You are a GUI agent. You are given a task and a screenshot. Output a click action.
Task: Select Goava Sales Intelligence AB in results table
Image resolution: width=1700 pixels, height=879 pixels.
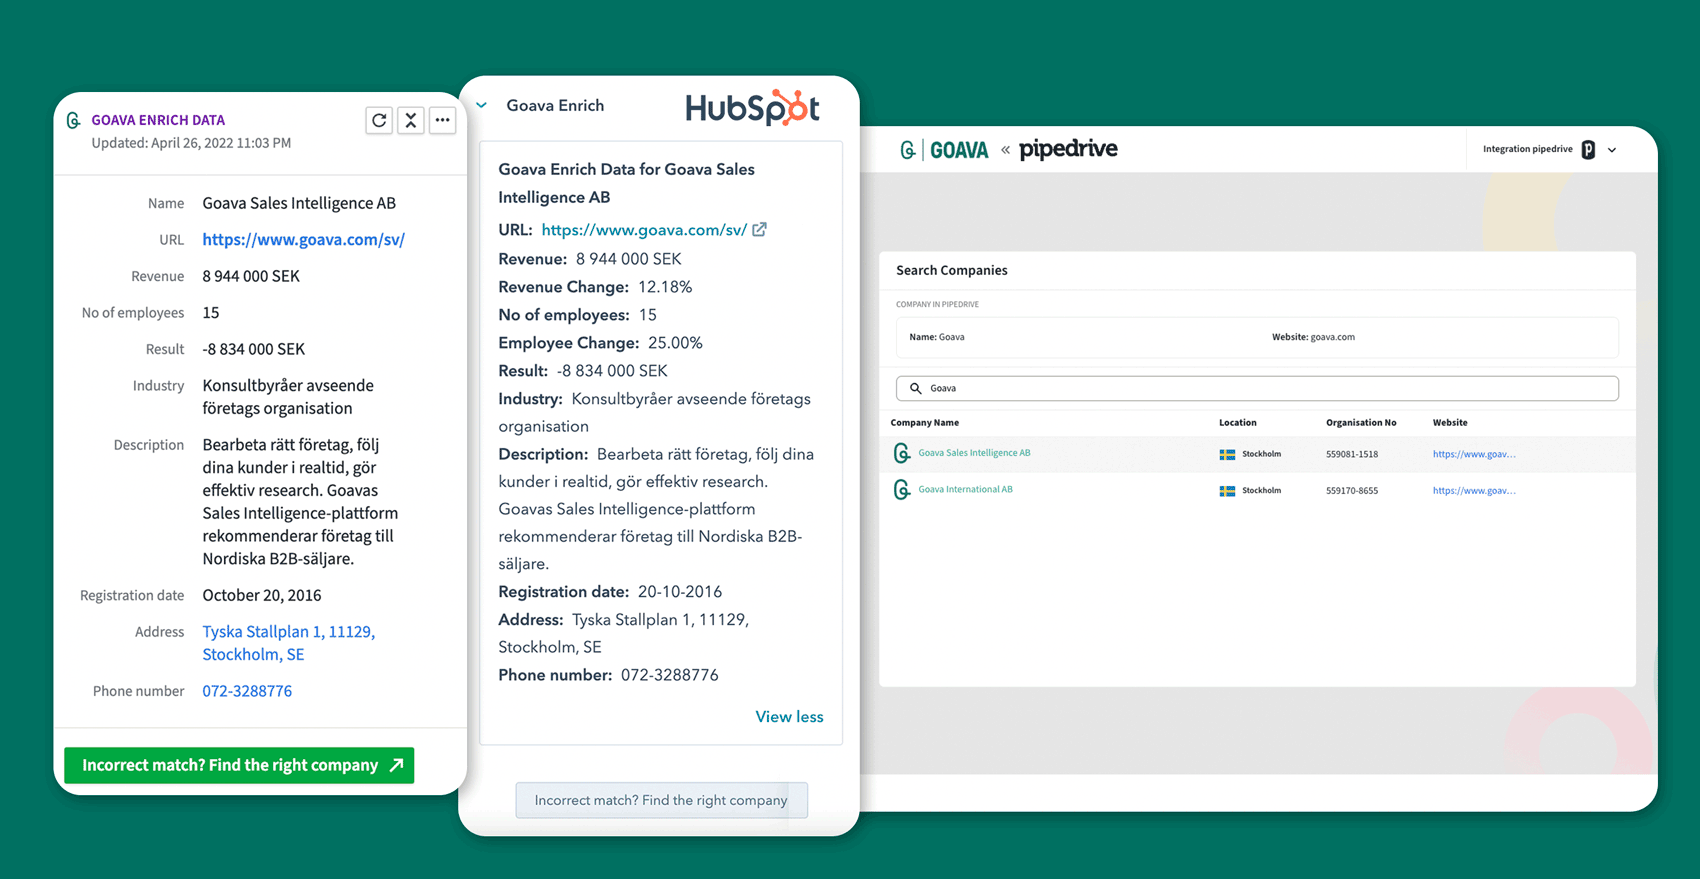tap(974, 453)
